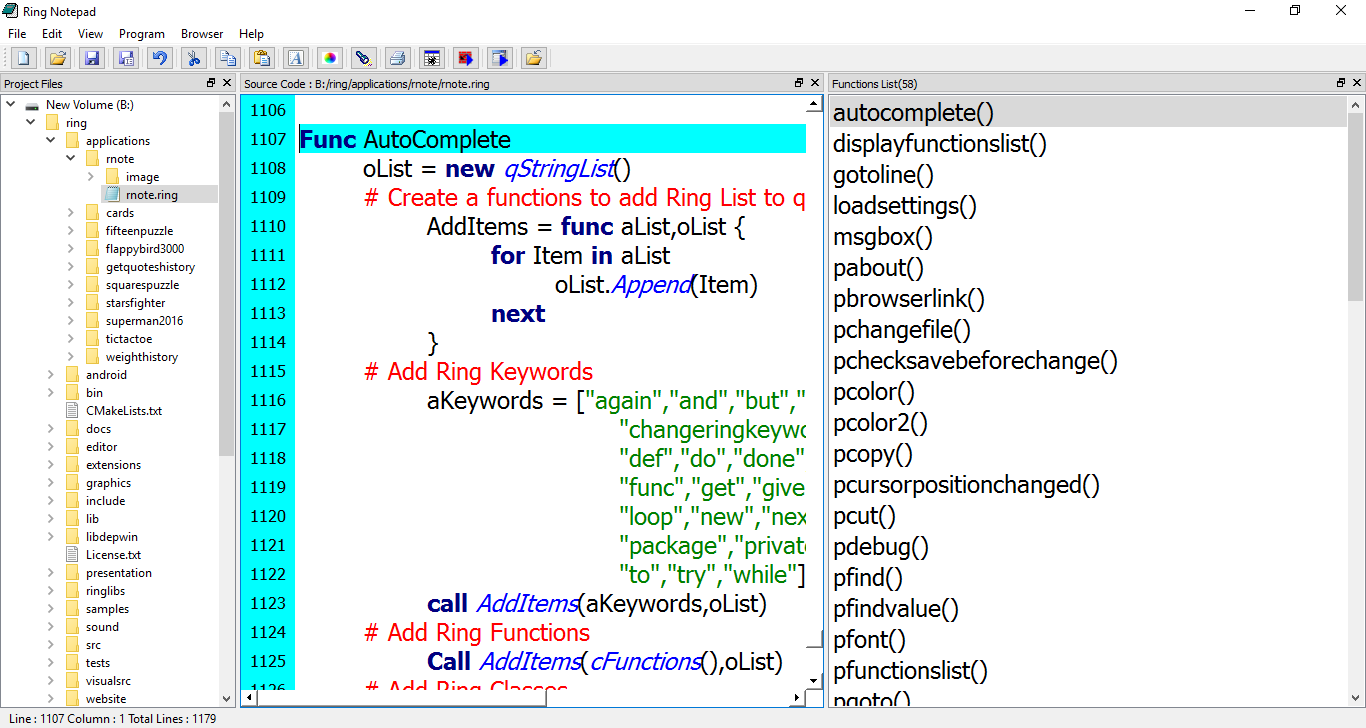Cut selection using the scissors icon
This screenshot has height=728, width=1366.
click(x=194, y=58)
